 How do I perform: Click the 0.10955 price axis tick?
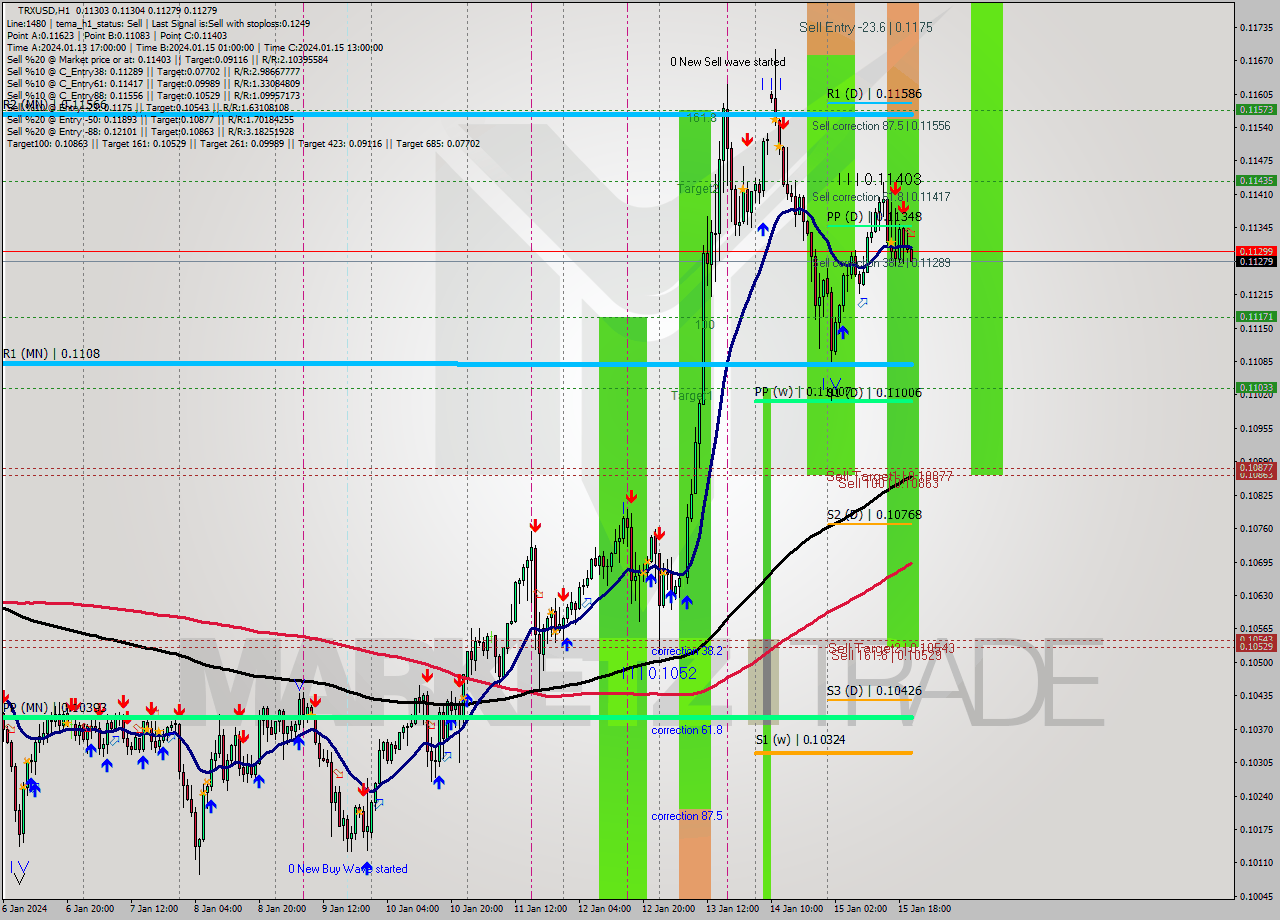point(1255,428)
